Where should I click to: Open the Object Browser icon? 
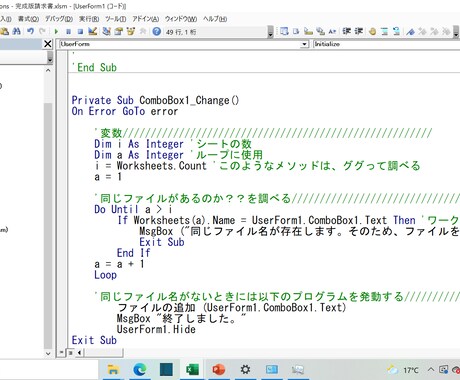tap(130, 31)
